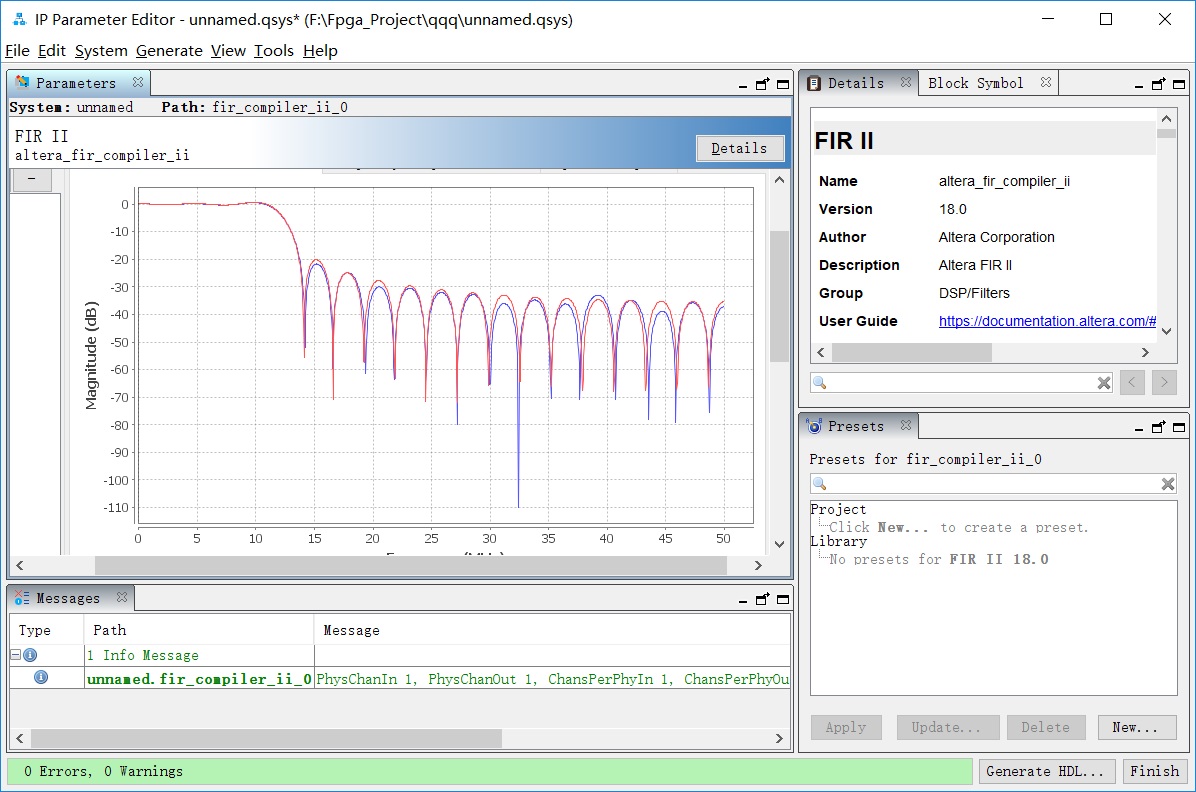Open the Generate menu
The image size is (1196, 792).
[169, 50]
